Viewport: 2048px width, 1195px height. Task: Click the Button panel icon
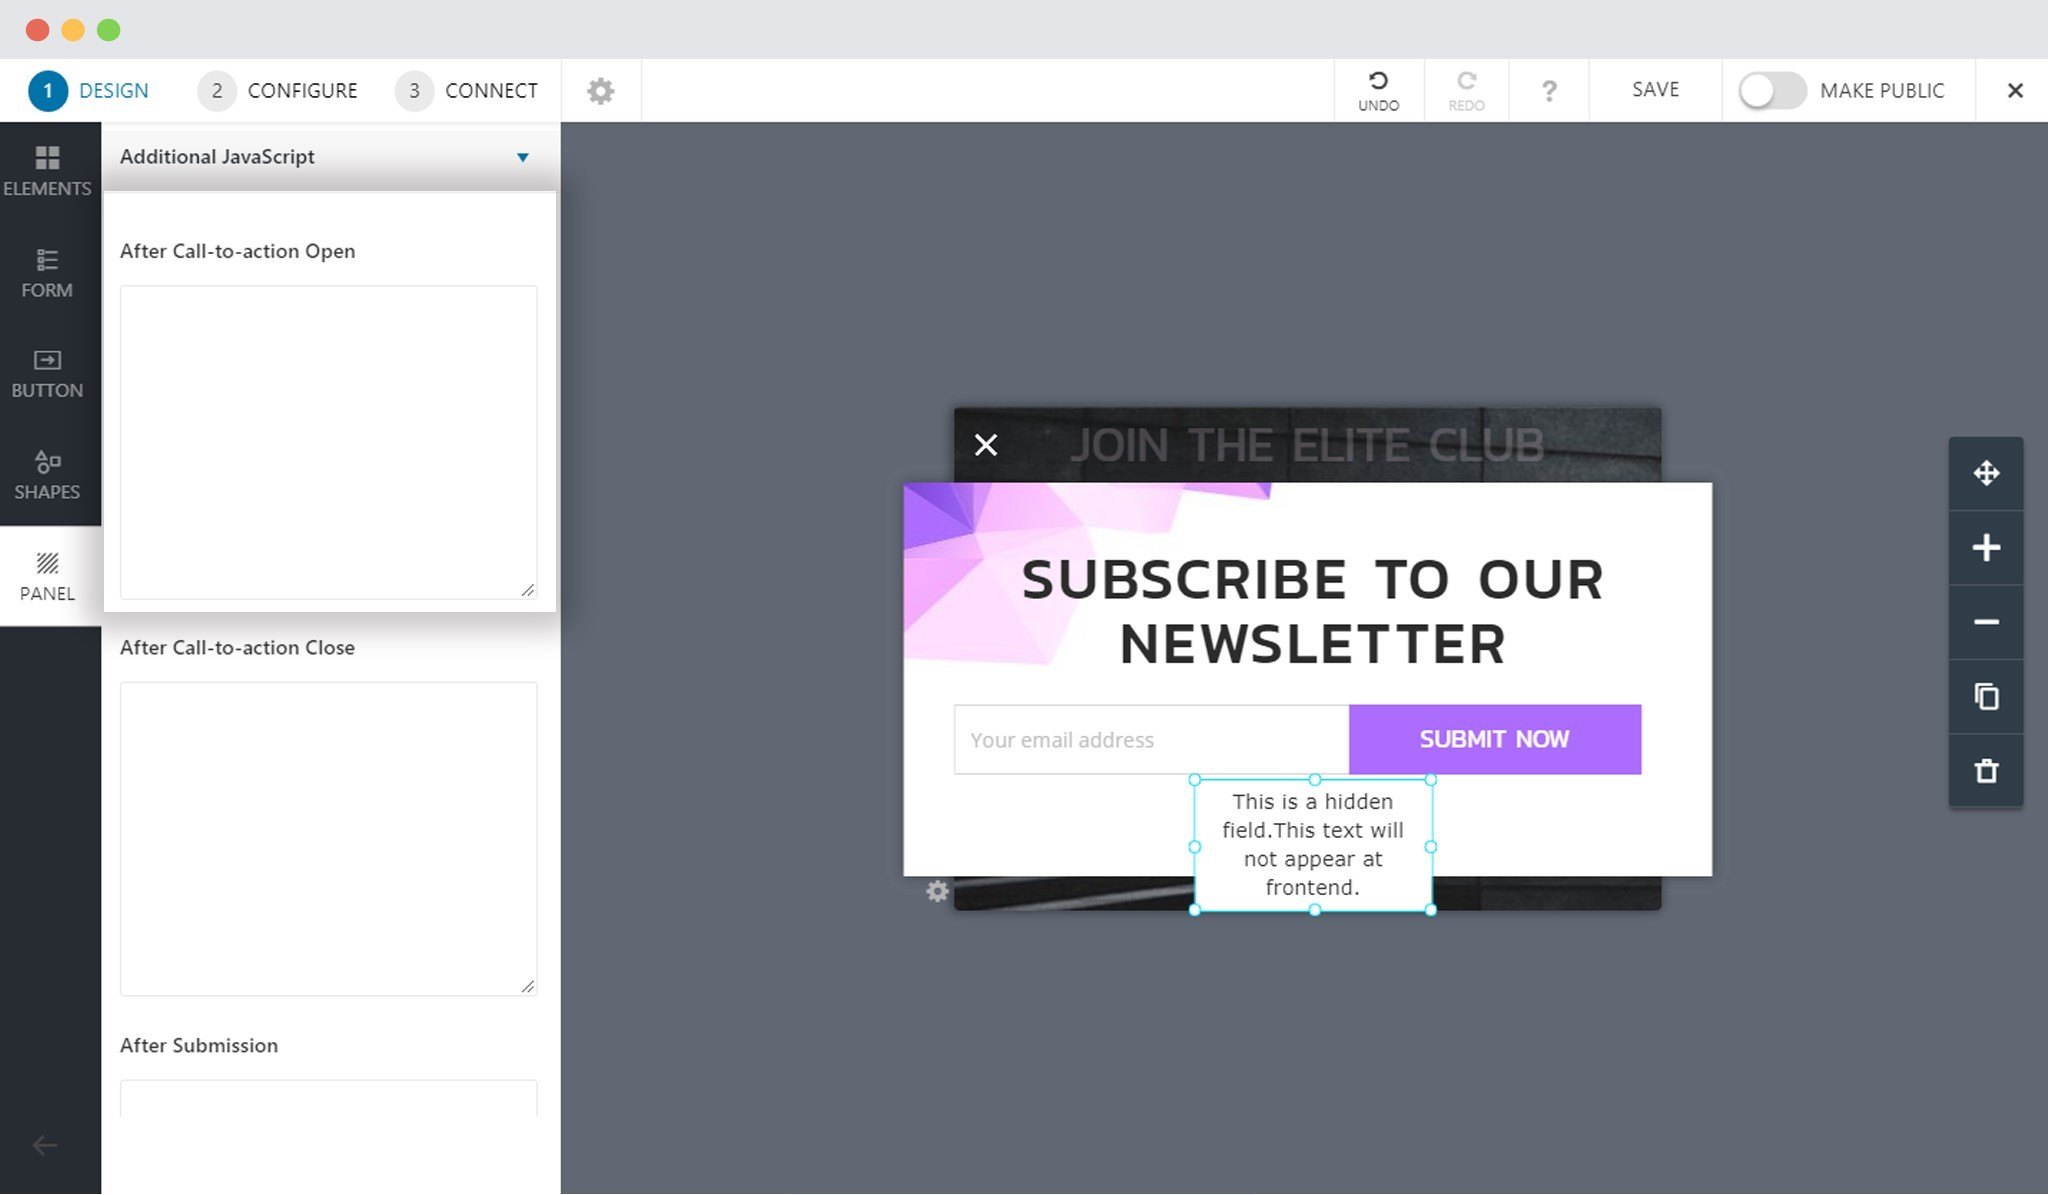click(47, 373)
